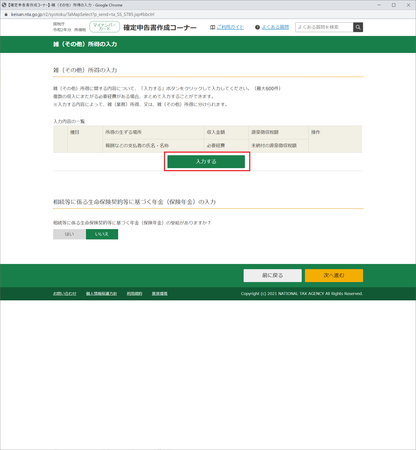Click the lock icon in the address bar
416x450 pixels.
6,14
